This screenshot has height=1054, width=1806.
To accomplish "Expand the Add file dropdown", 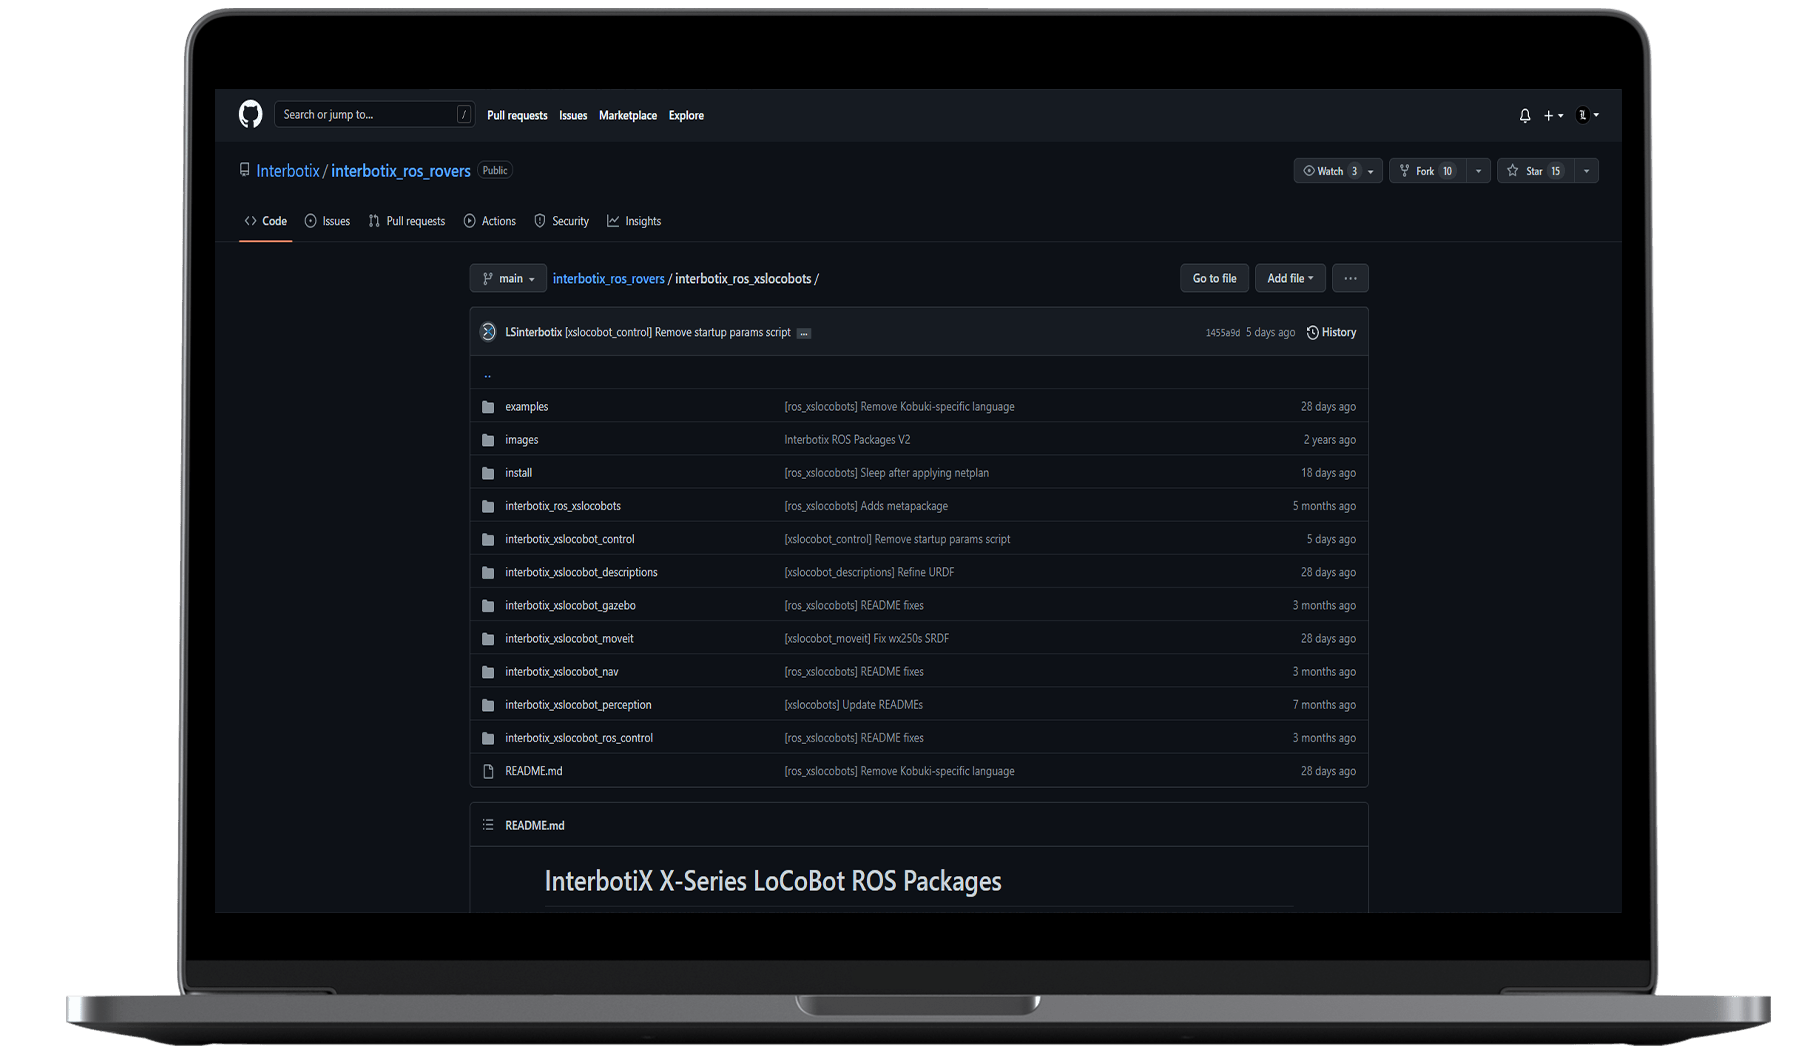I will [x=1289, y=279].
